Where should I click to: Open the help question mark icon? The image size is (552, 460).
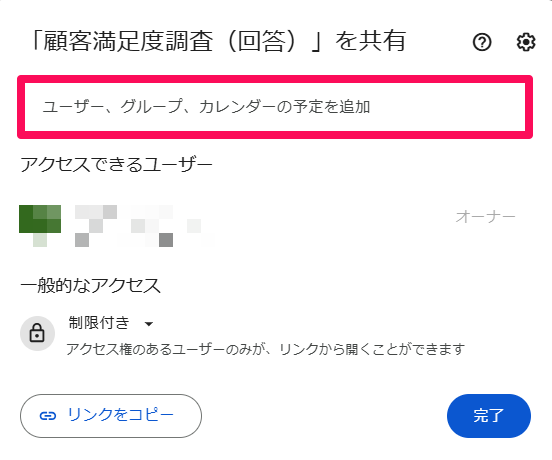point(482,42)
